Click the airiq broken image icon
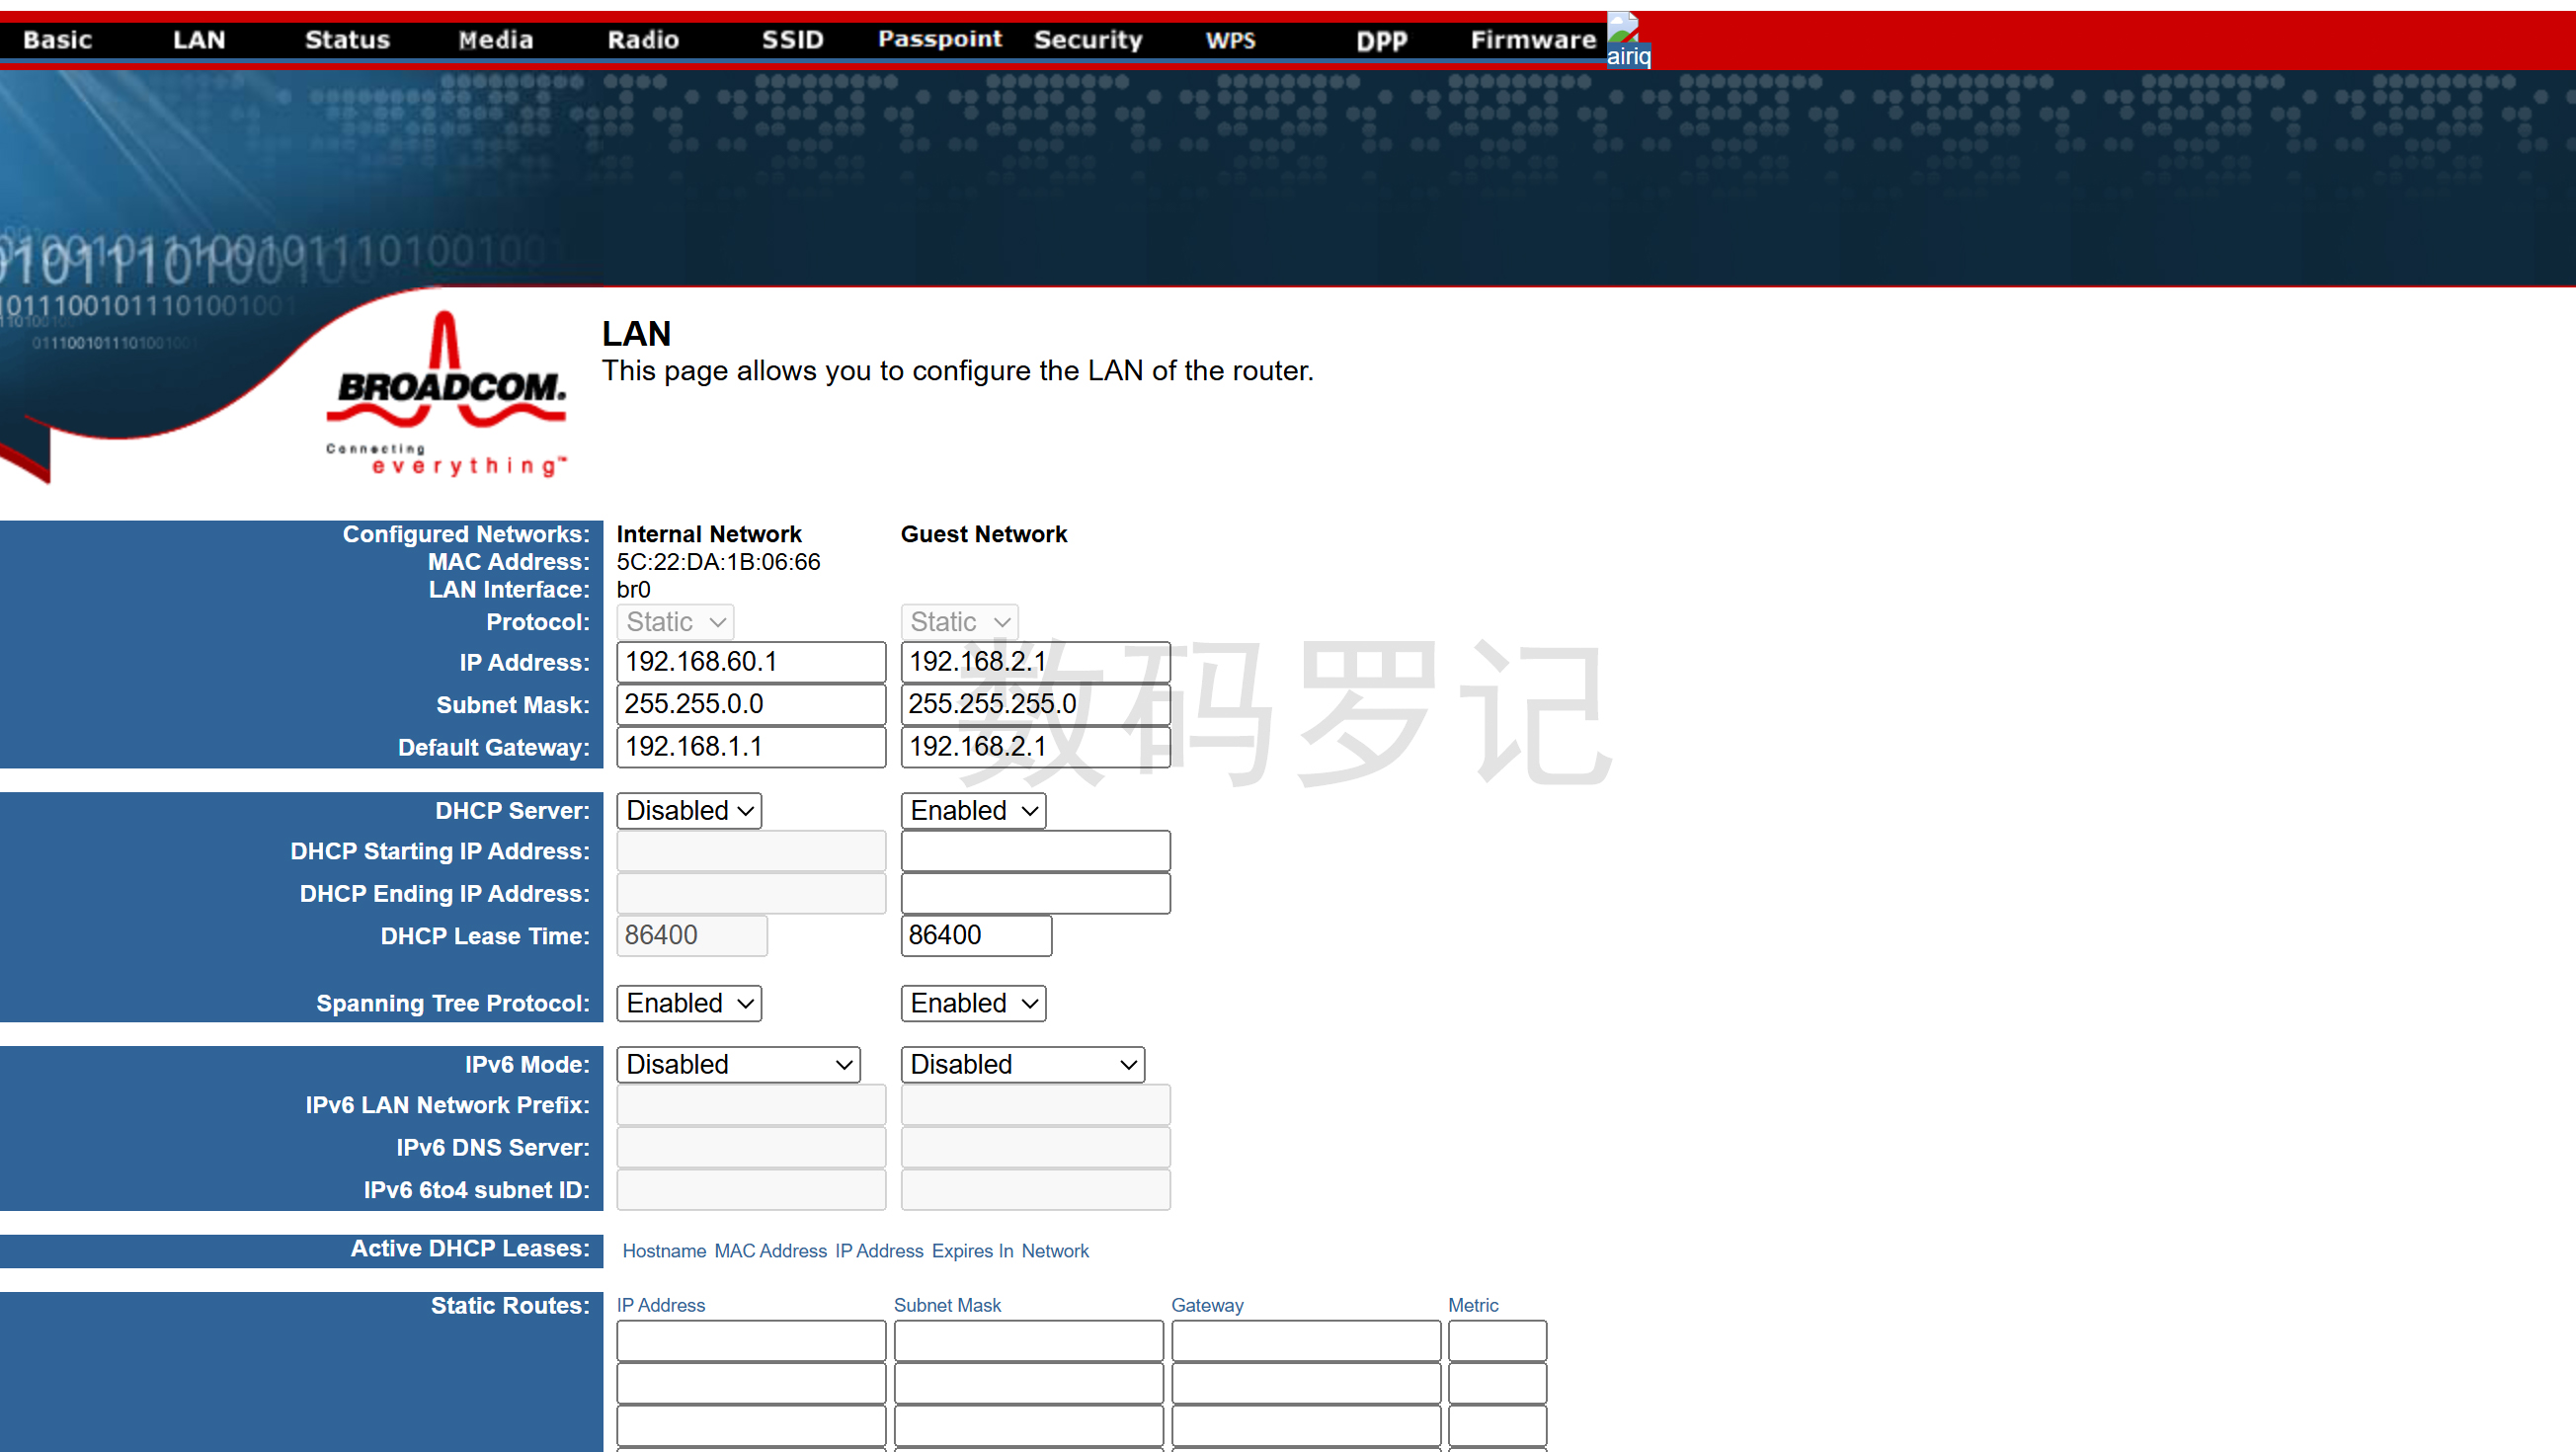This screenshot has width=2576, height=1452. [1628, 40]
